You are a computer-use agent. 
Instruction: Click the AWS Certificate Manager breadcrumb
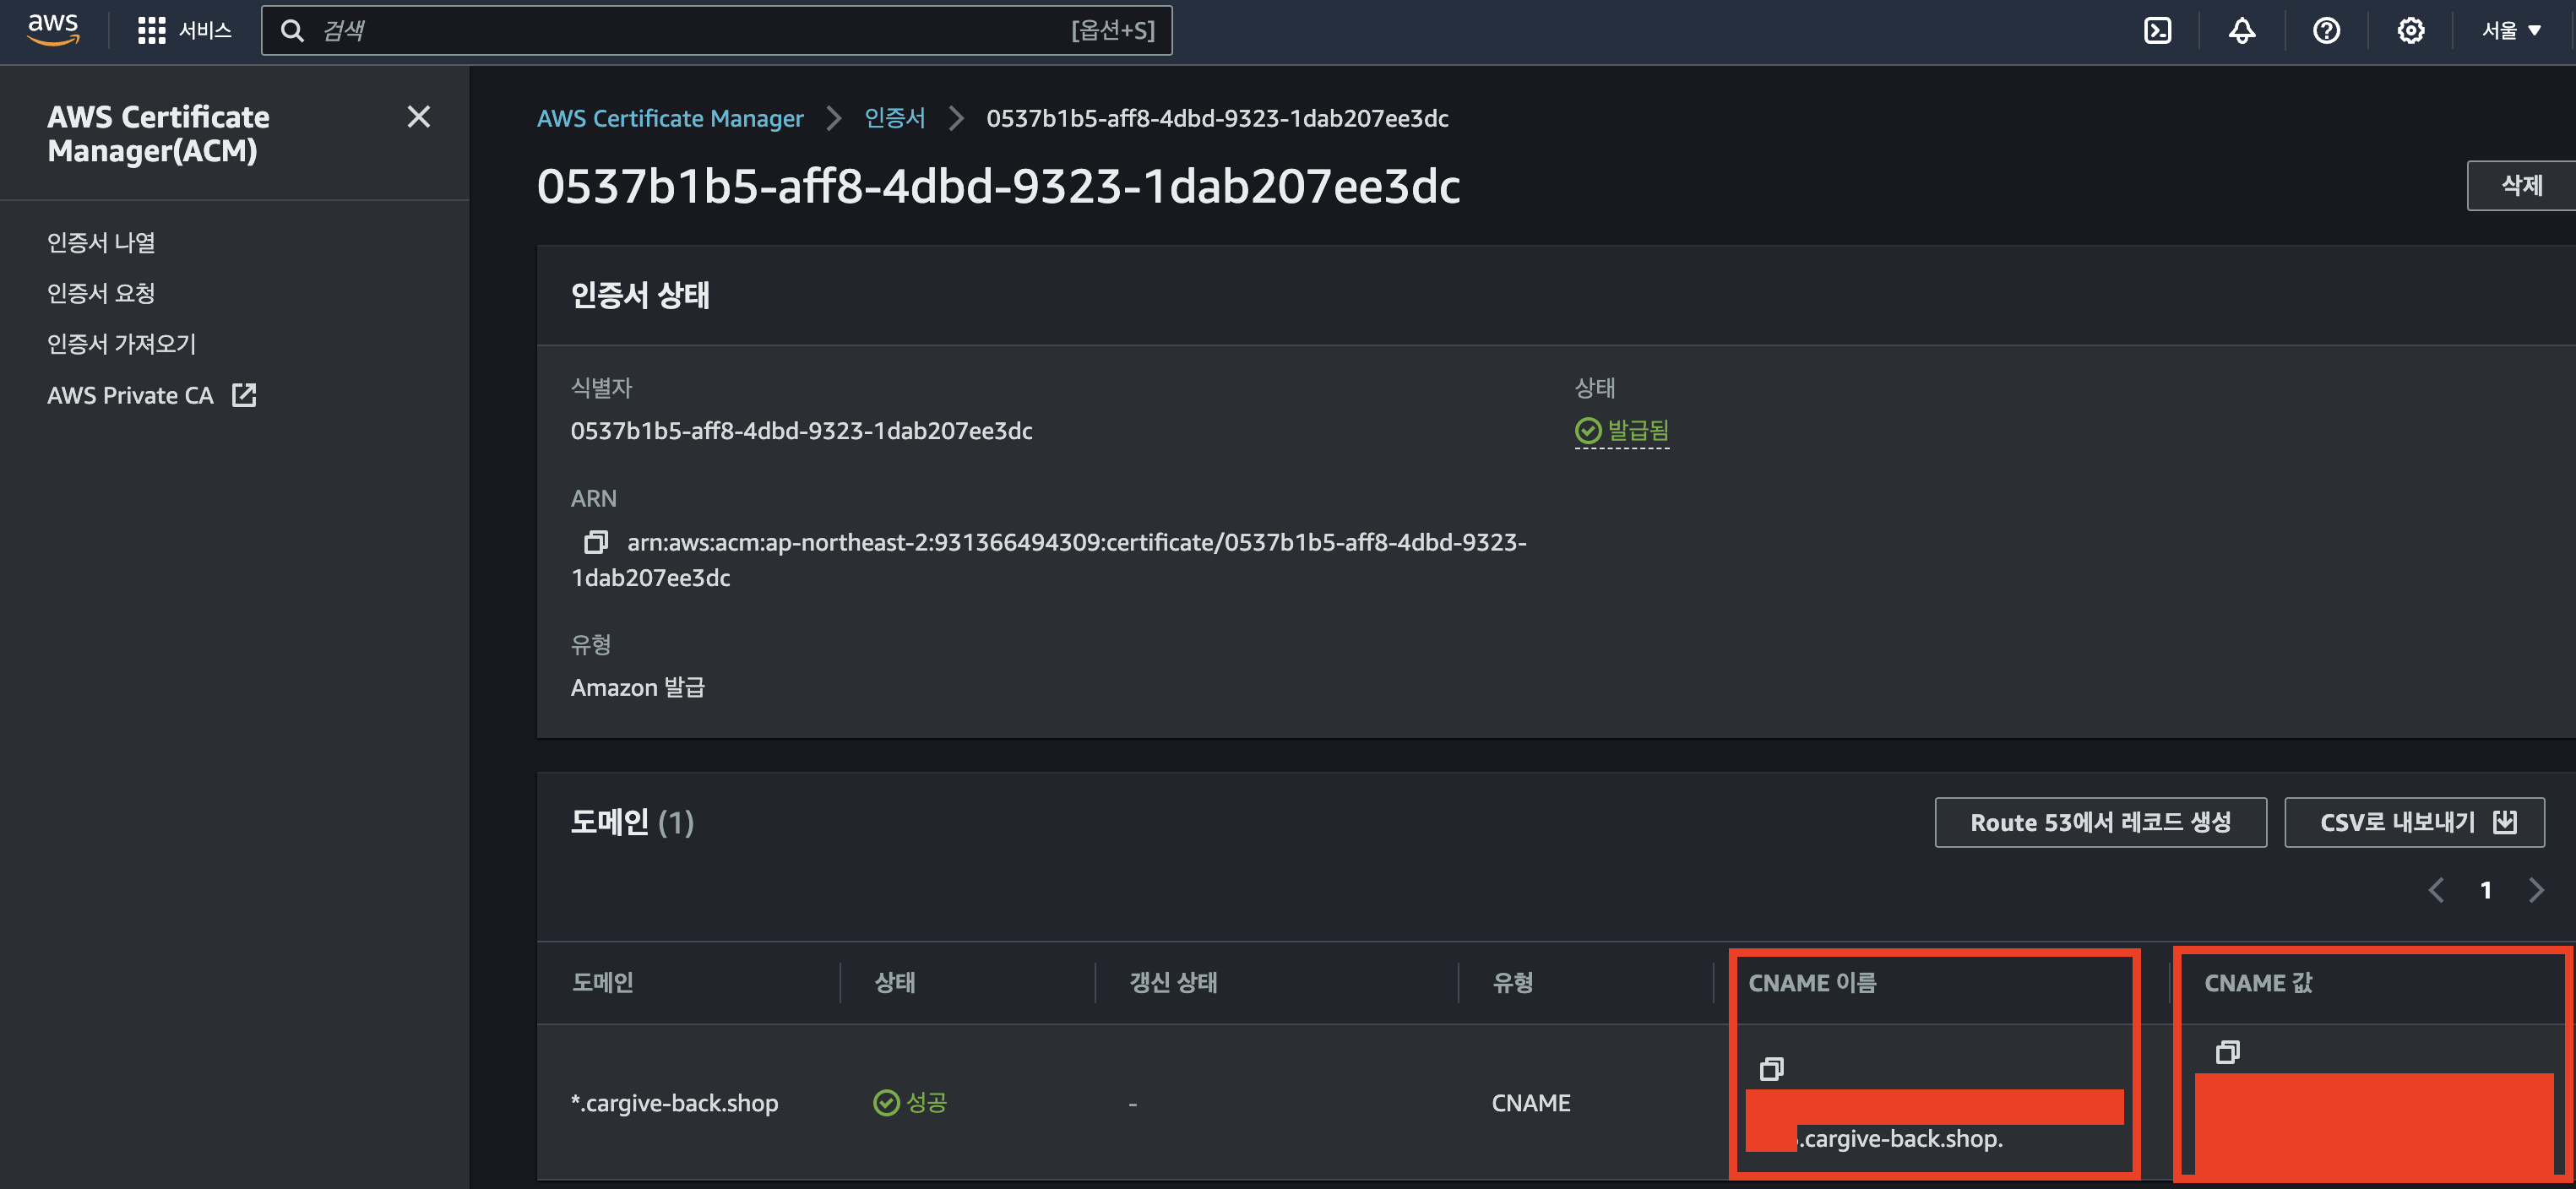pyautogui.click(x=670, y=118)
